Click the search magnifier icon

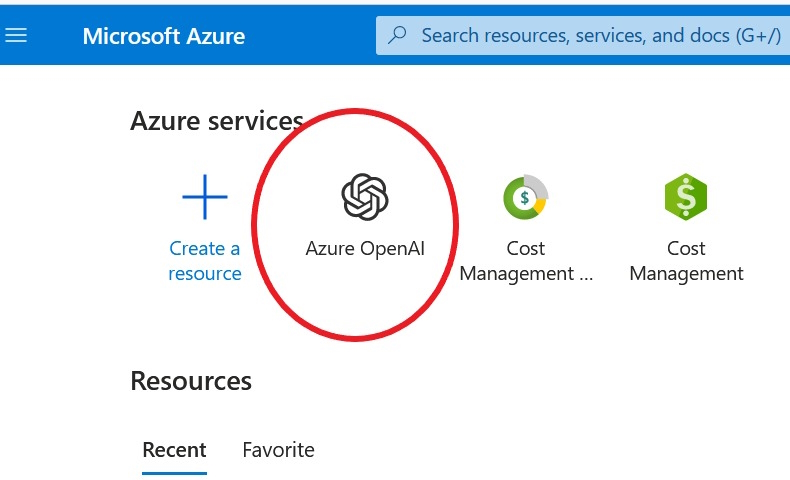(397, 35)
